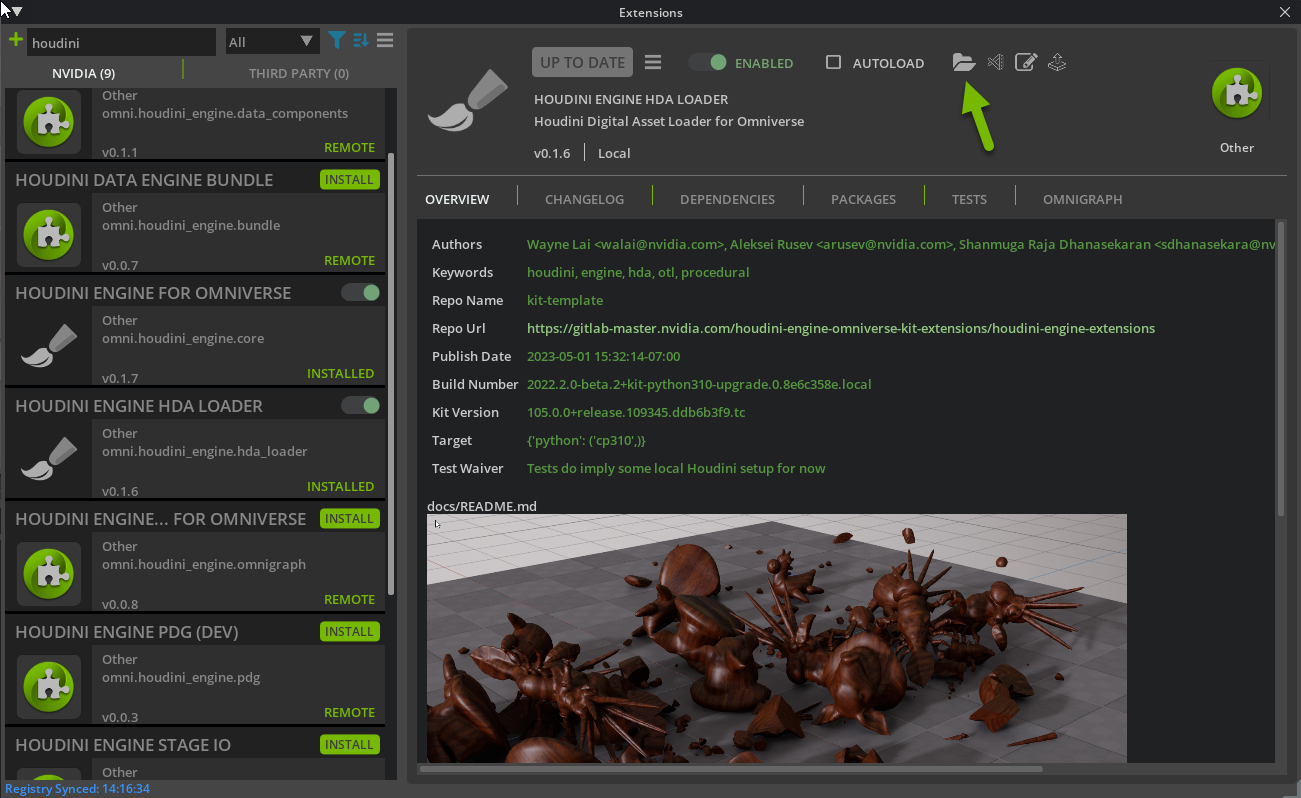This screenshot has width=1301, height=798.
Task: Click the omni.houdini_engine.data_components name text
Action: (x=225, y=113)
